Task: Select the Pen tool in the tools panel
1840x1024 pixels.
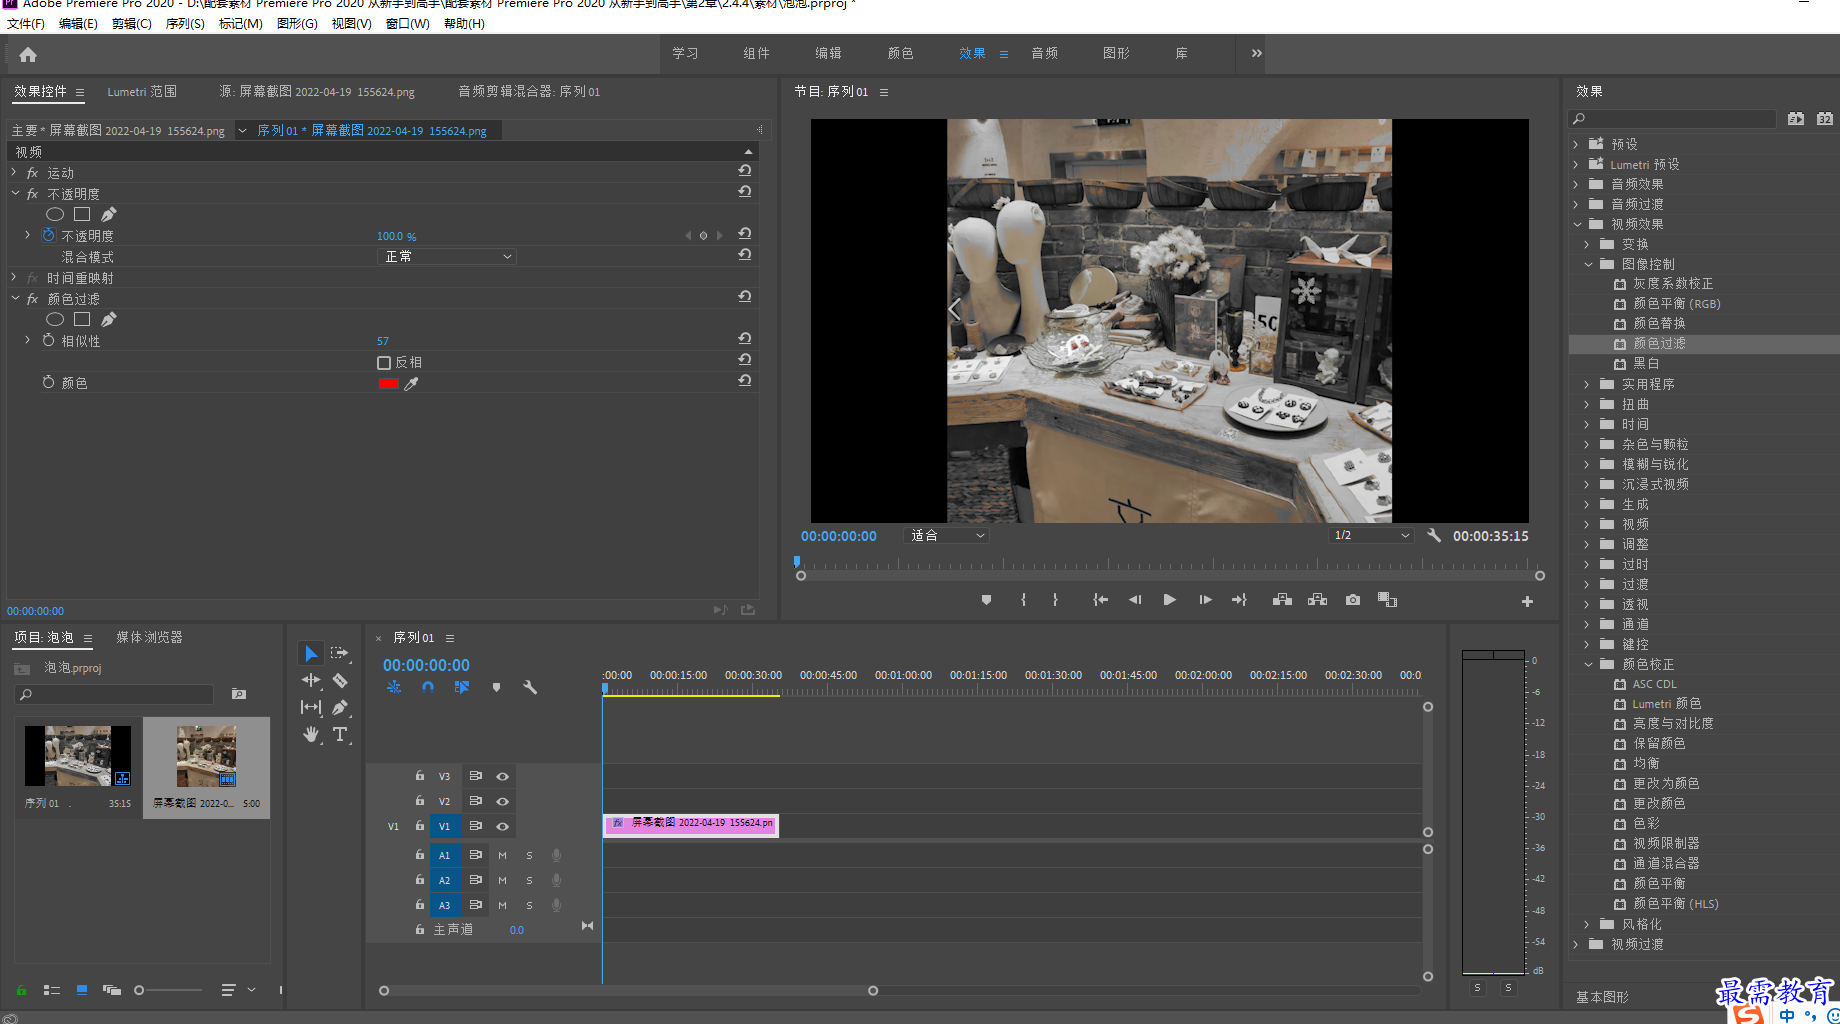Action: [x=340, y=707]
